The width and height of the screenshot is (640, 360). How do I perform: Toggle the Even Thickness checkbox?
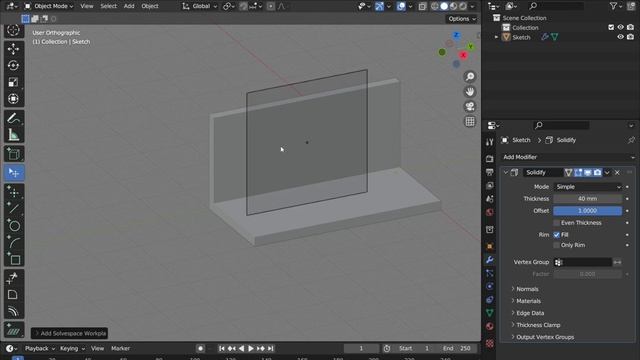(556, 223)
